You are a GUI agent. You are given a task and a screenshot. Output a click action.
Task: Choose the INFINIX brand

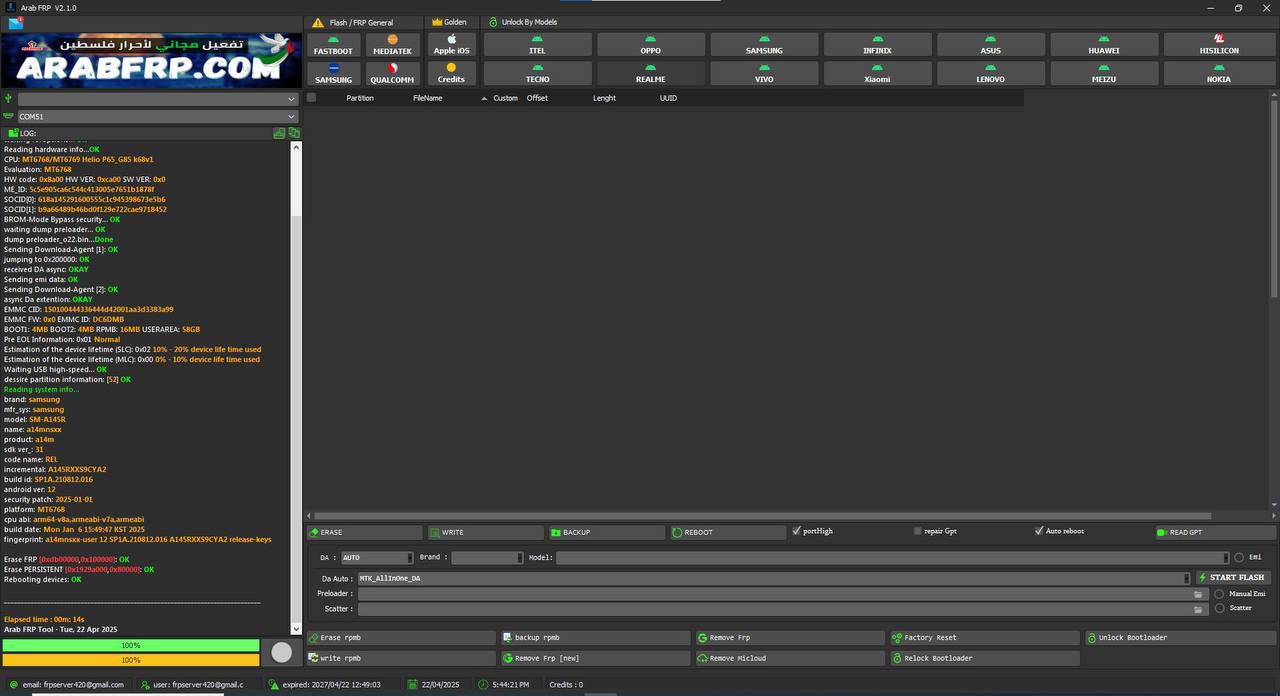tap(877, 45)
